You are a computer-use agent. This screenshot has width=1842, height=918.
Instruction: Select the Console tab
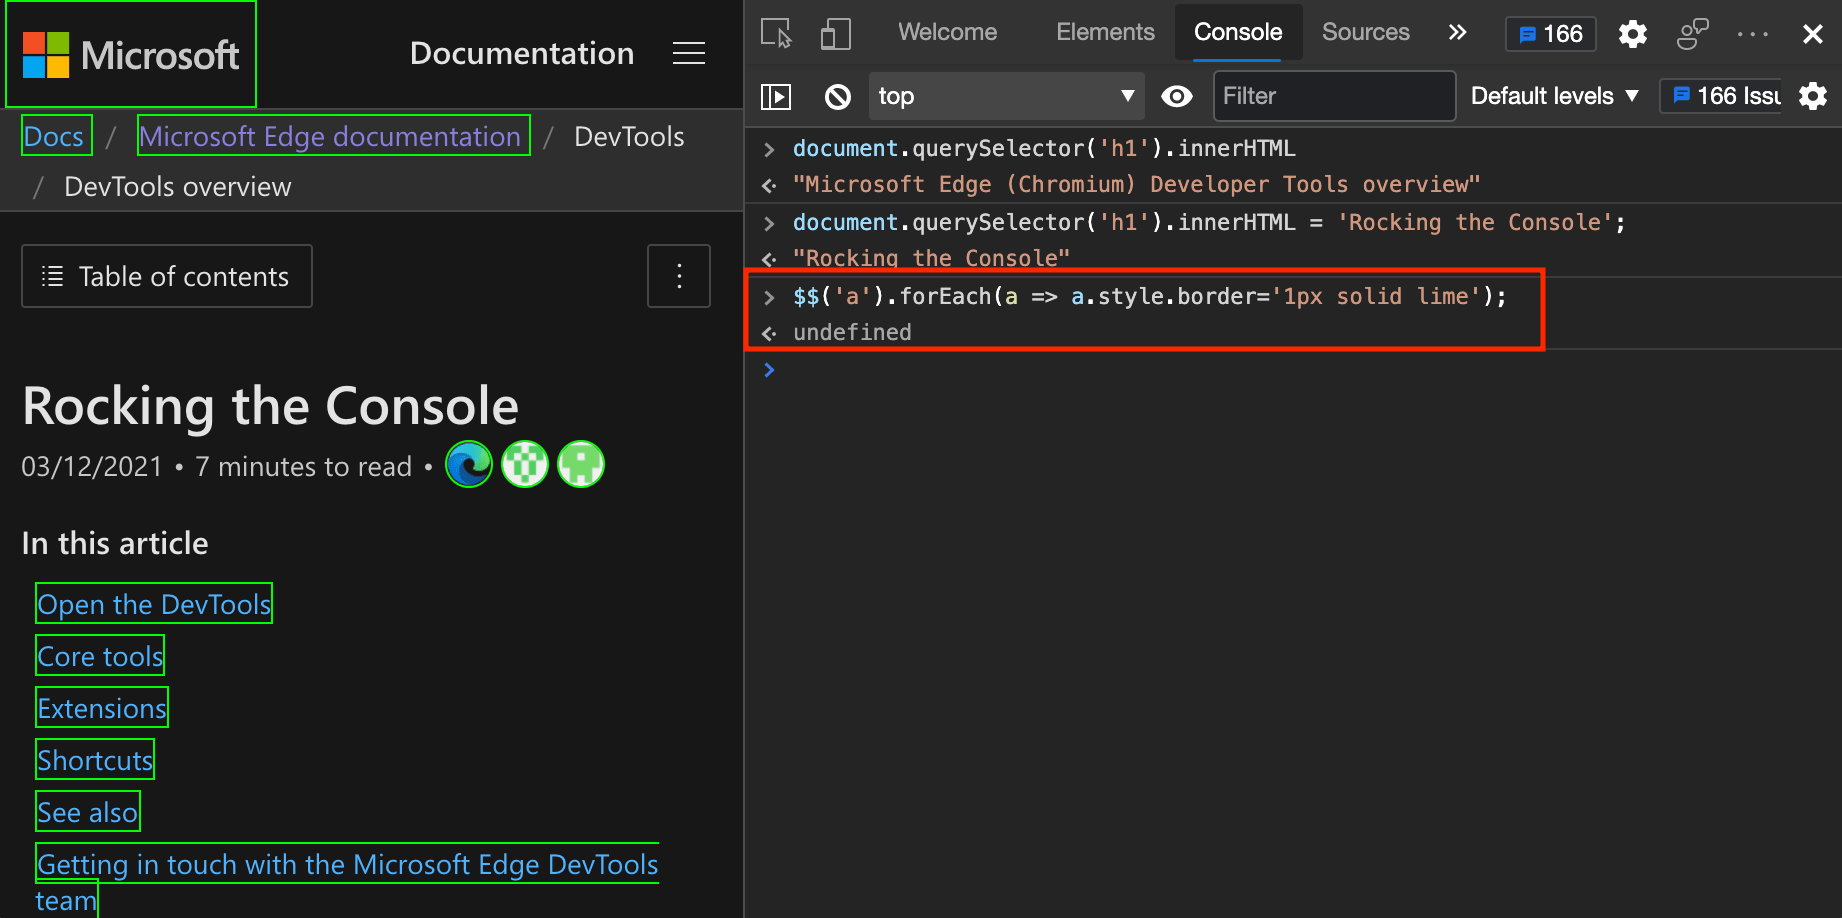click(x=1238, y=32)
